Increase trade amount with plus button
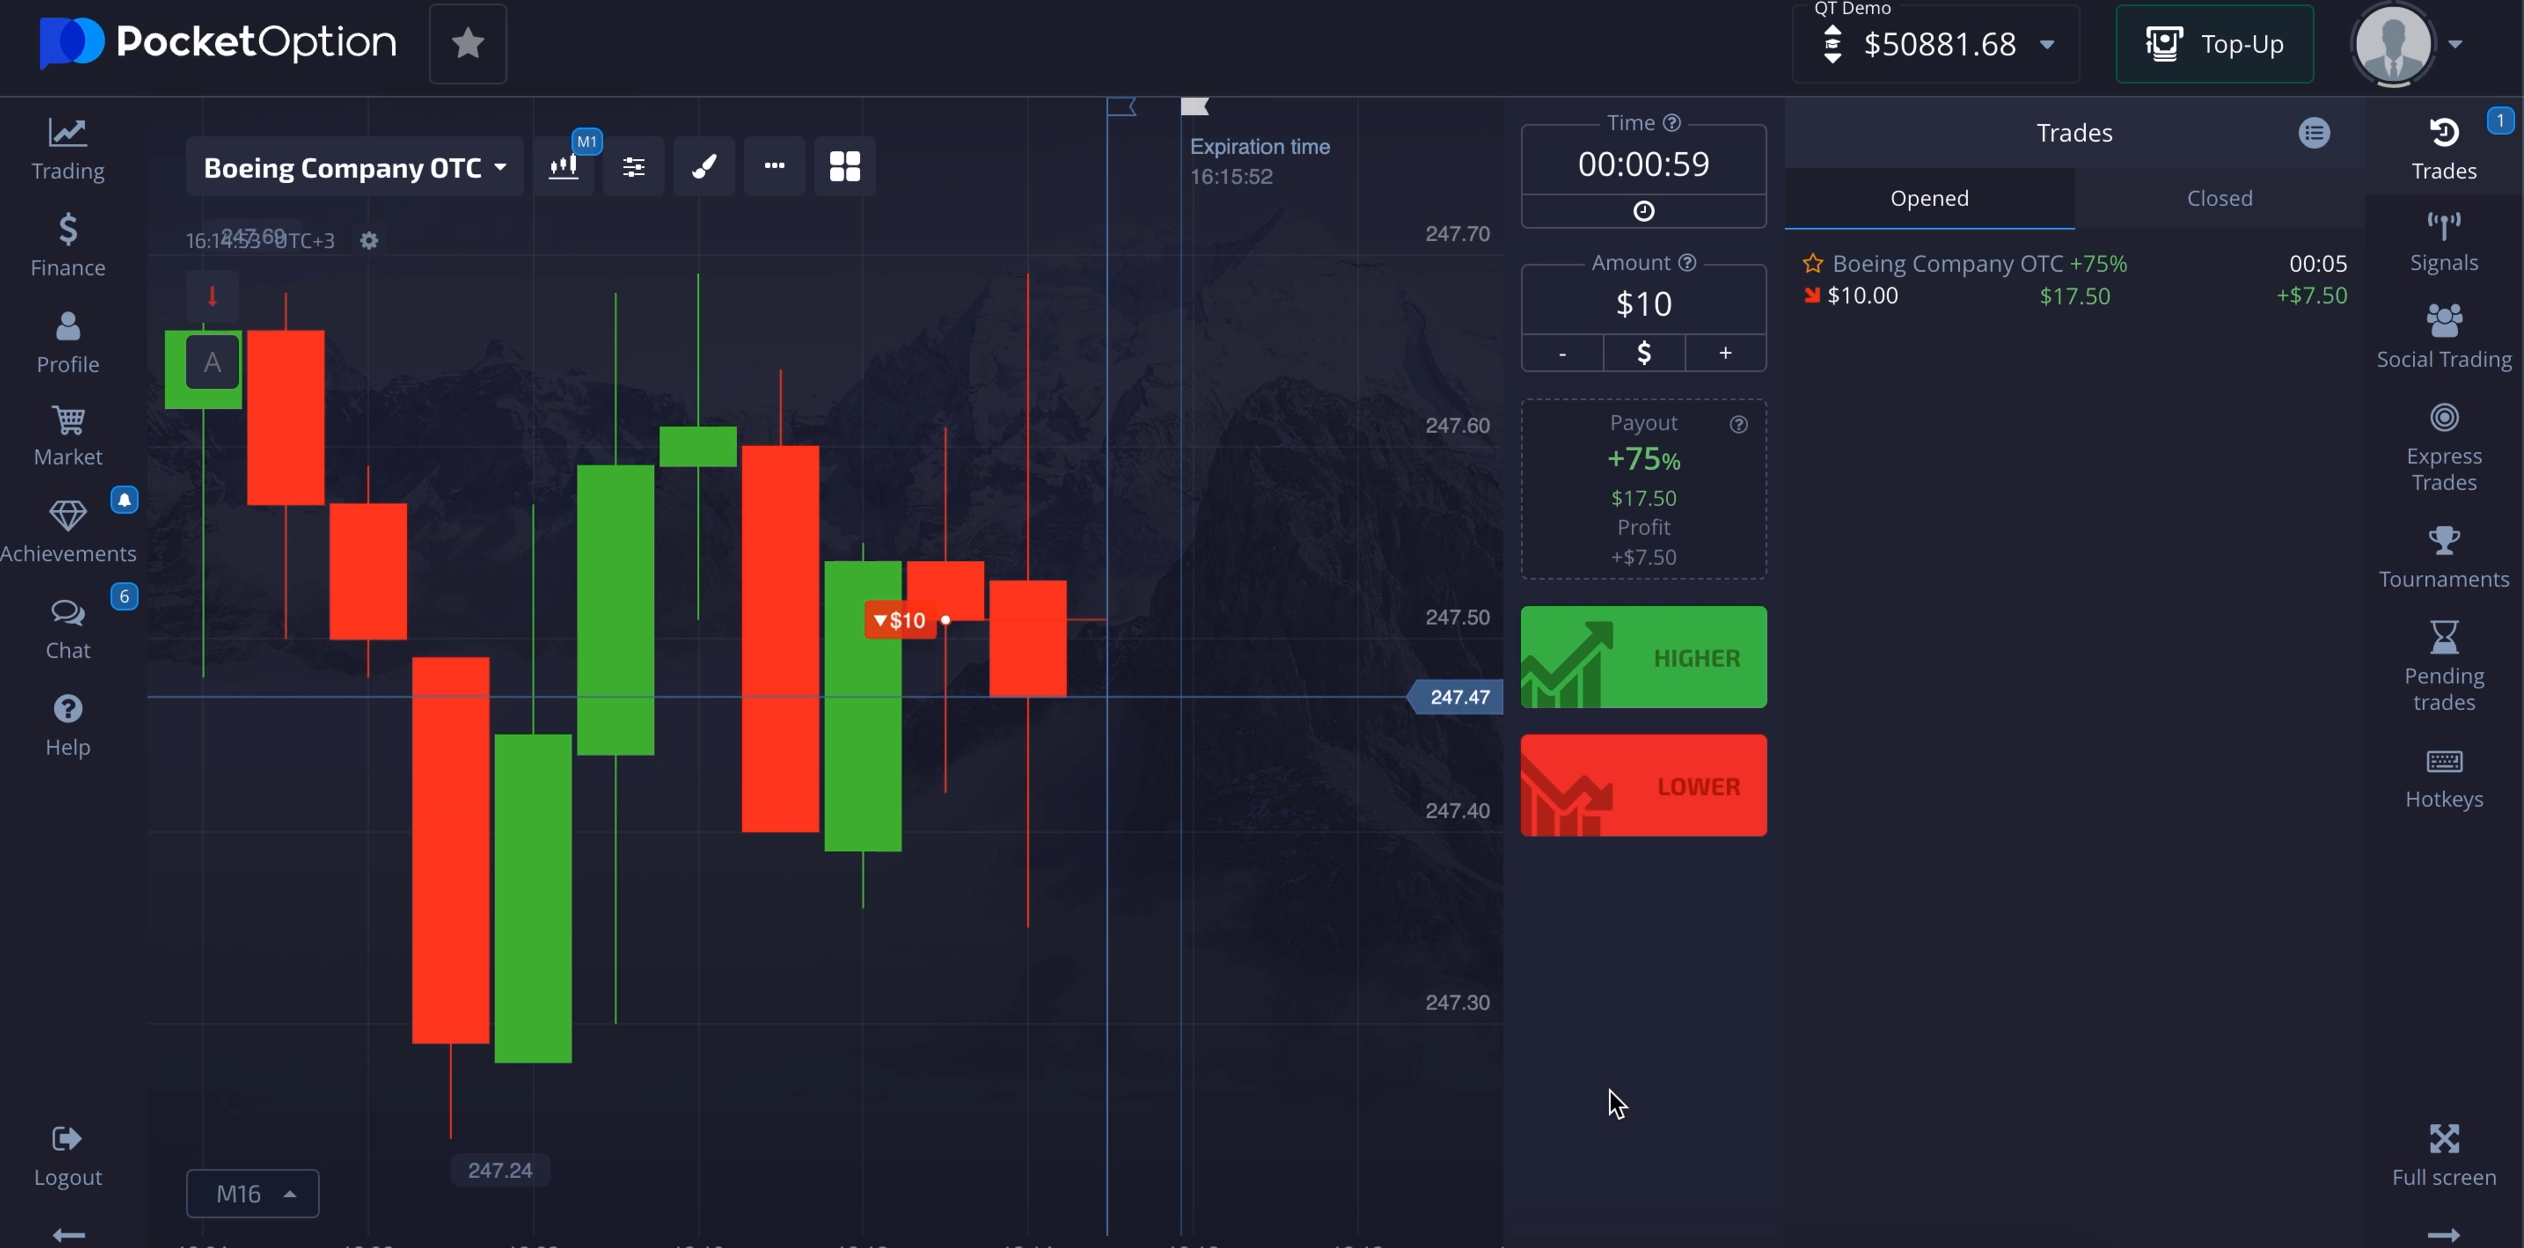 point(1725,353)
